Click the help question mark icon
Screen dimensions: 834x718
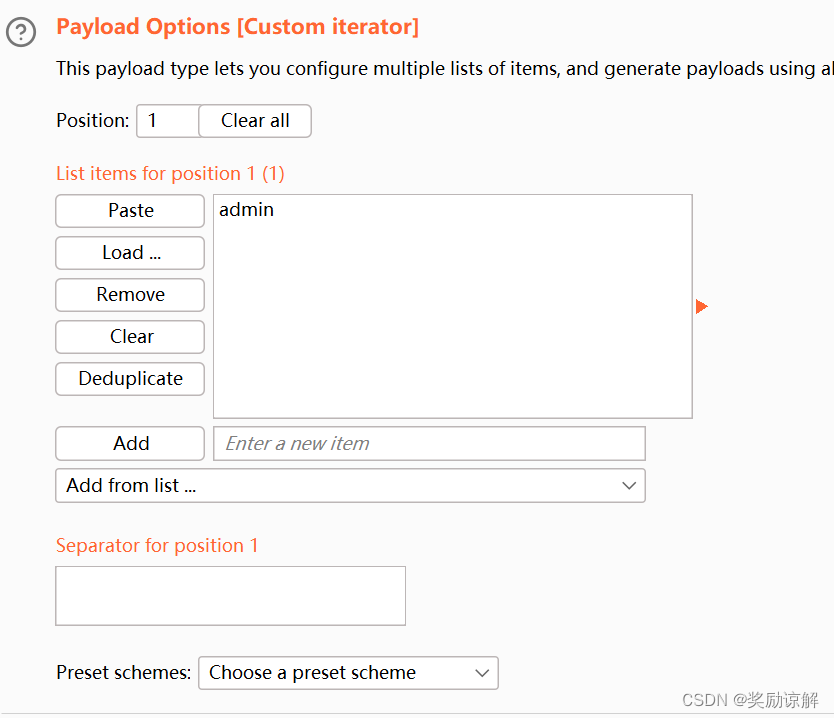click(x=21, y=33)
